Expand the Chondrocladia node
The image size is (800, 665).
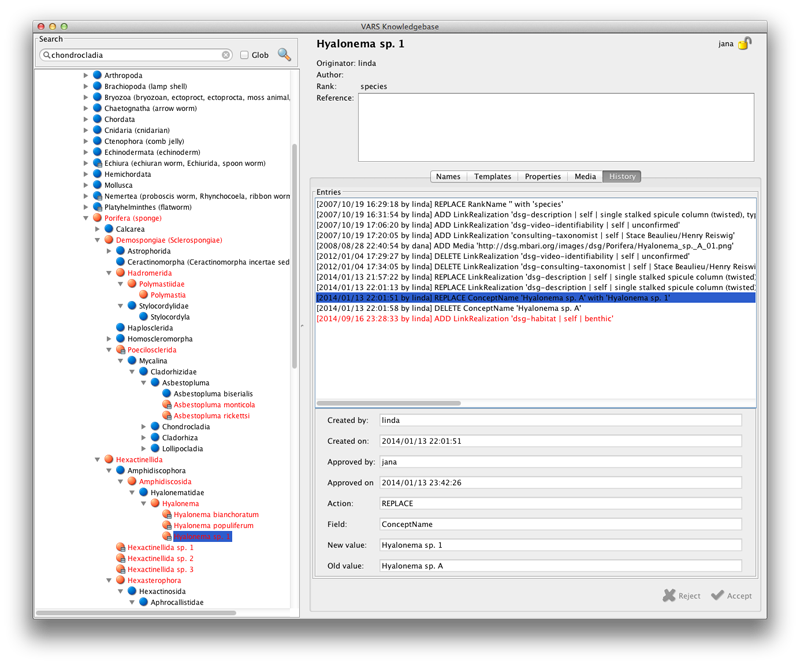point(143,427)
